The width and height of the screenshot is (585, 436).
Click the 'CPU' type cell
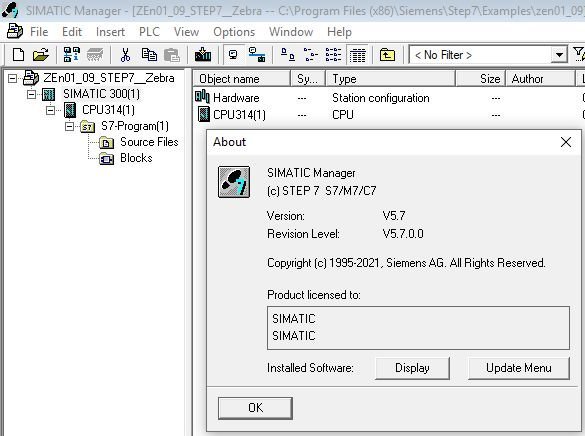[343, 115]
